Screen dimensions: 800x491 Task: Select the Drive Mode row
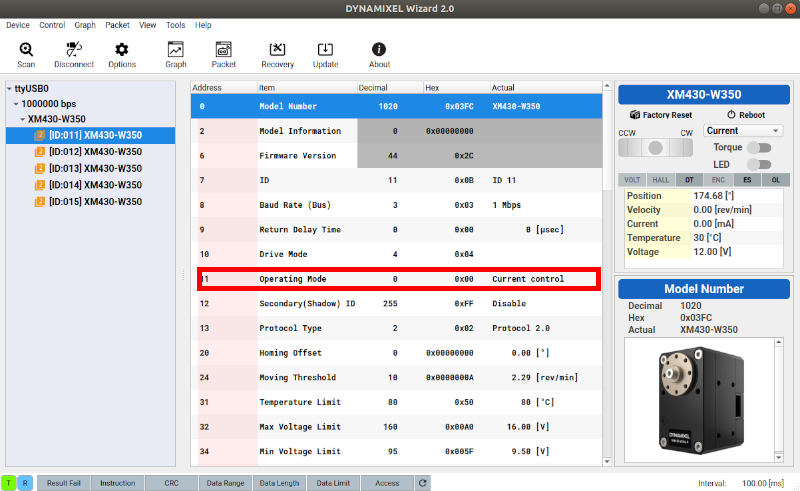click(396, 254)
